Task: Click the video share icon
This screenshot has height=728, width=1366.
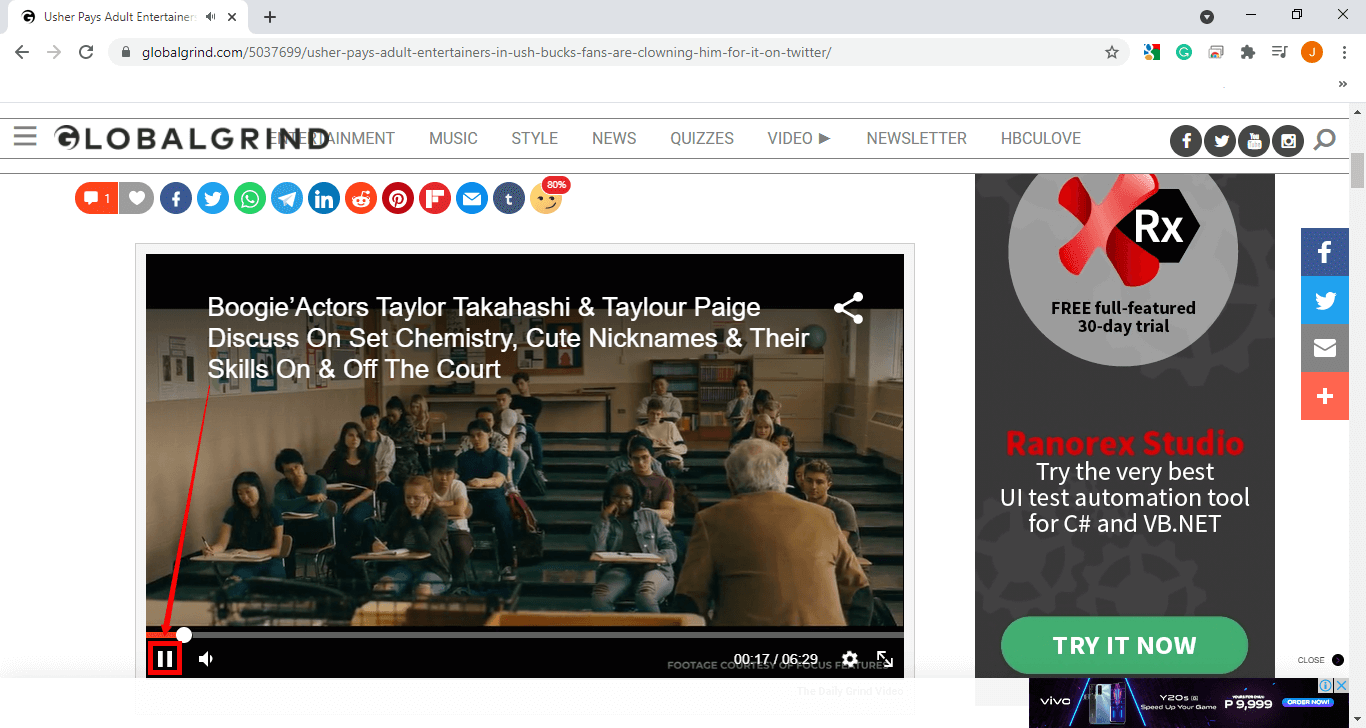Action: click(x=848, y=308)
